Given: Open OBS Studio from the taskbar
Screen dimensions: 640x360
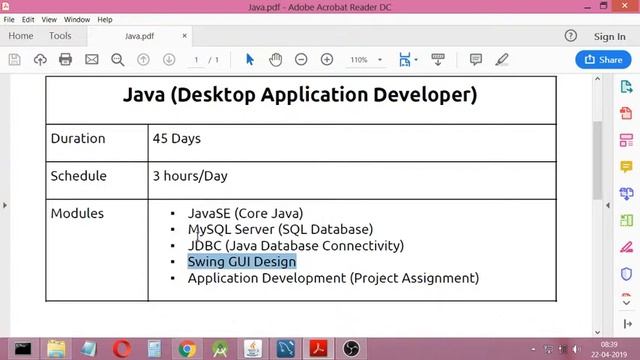Looking at the screenshot, I should (x=351, y=349).
